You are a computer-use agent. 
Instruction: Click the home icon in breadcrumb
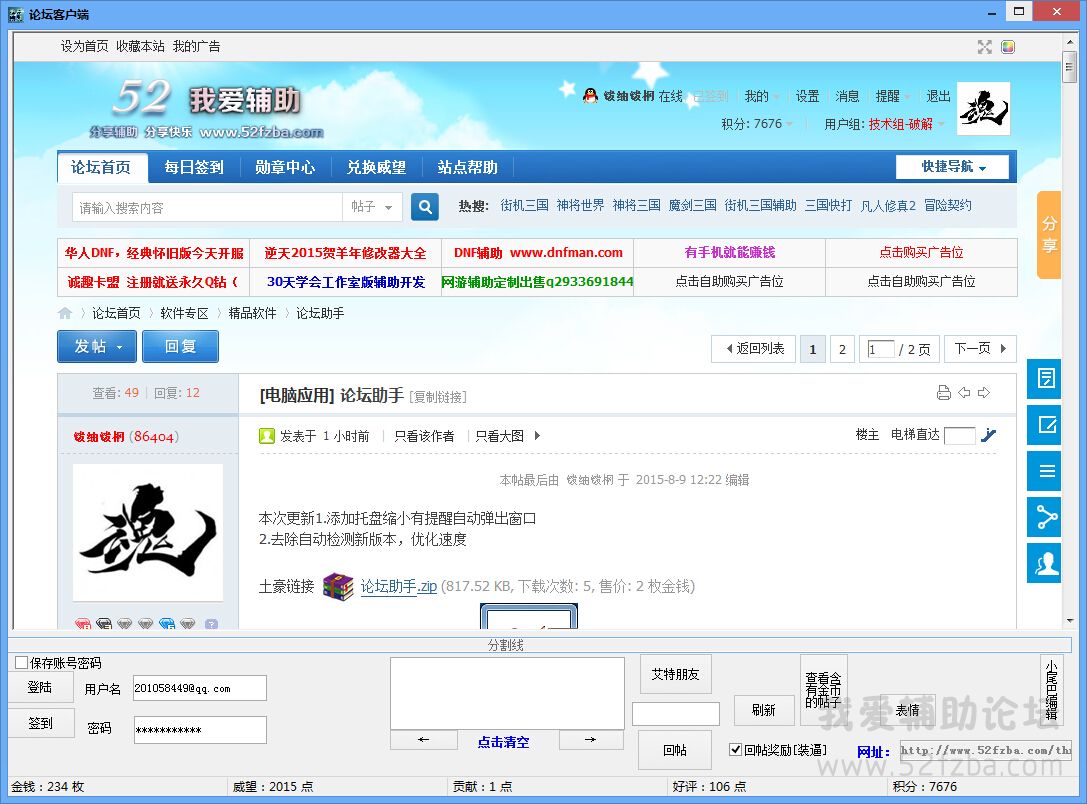click(66, 314)
